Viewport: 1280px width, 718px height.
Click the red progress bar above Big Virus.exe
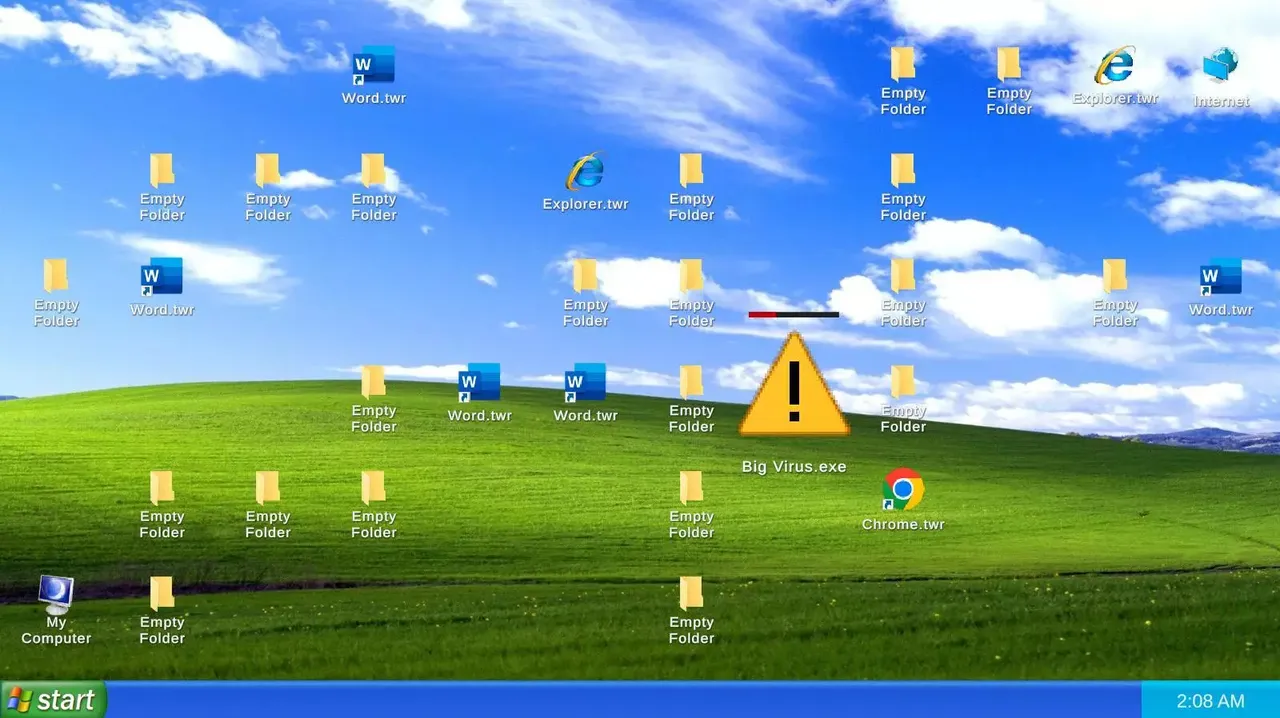click(794, 314)
